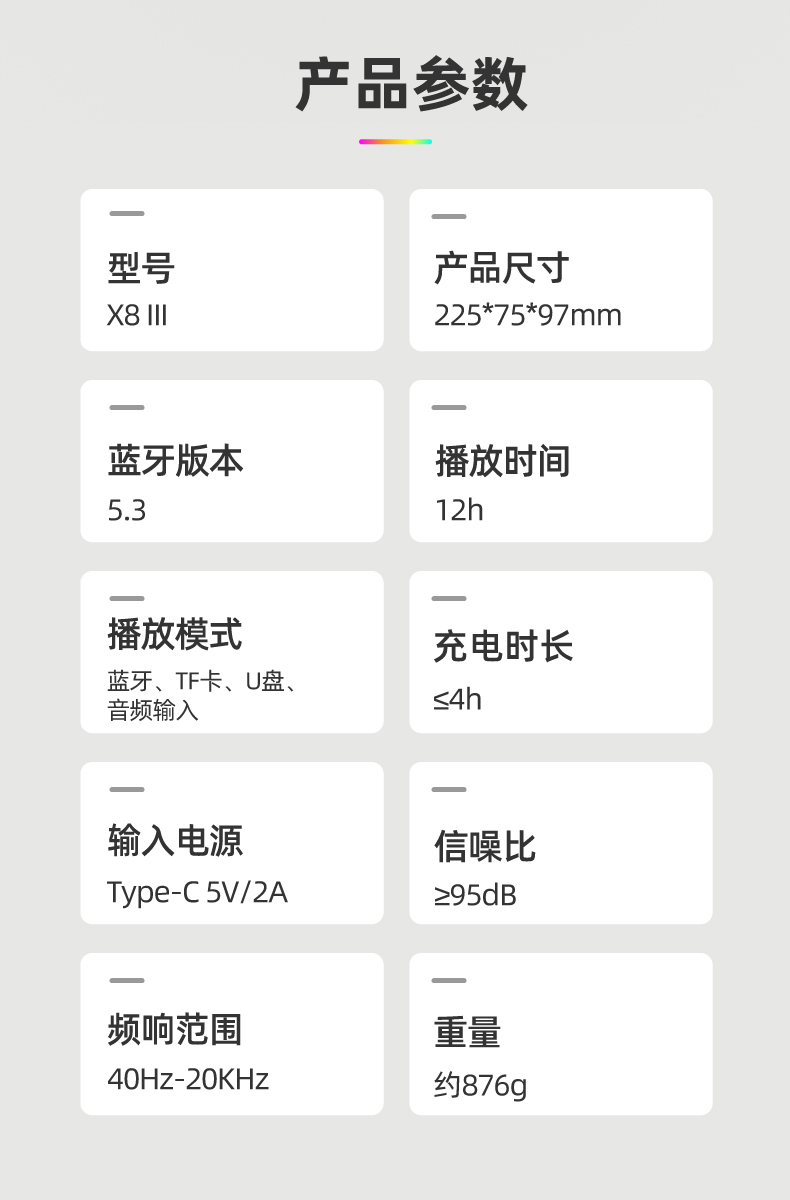
Task: Click the 播放模式 label
Action: [x=175, y=634]
